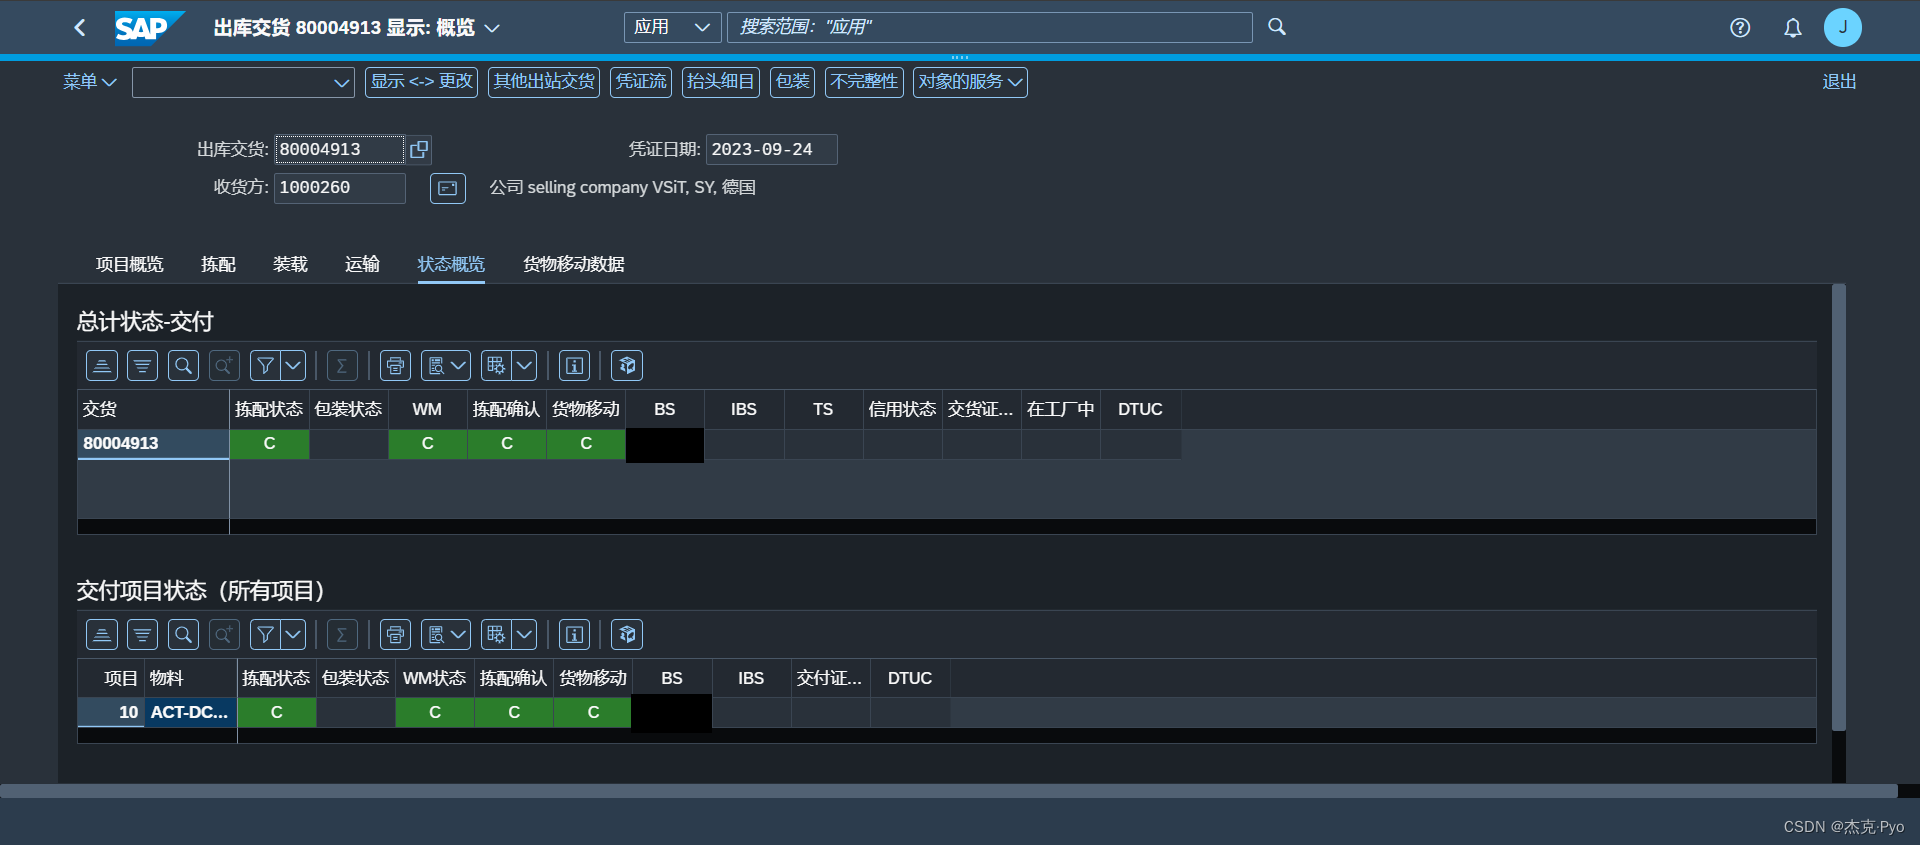
Task: Click the search magnifier icon in header
Action: click(1277, 27)
